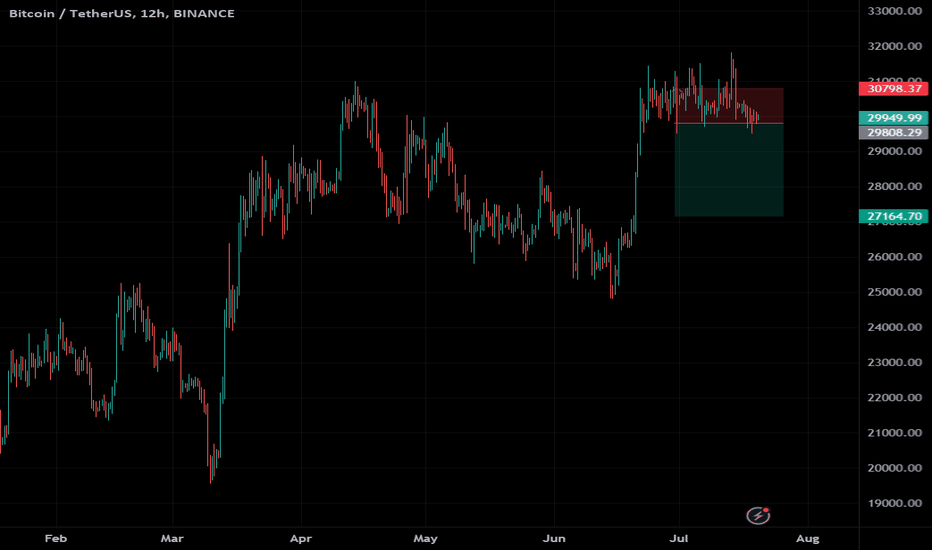
Task: Click the Bitcoin / TetherUS chart title
Action: (x=122, y=13)
